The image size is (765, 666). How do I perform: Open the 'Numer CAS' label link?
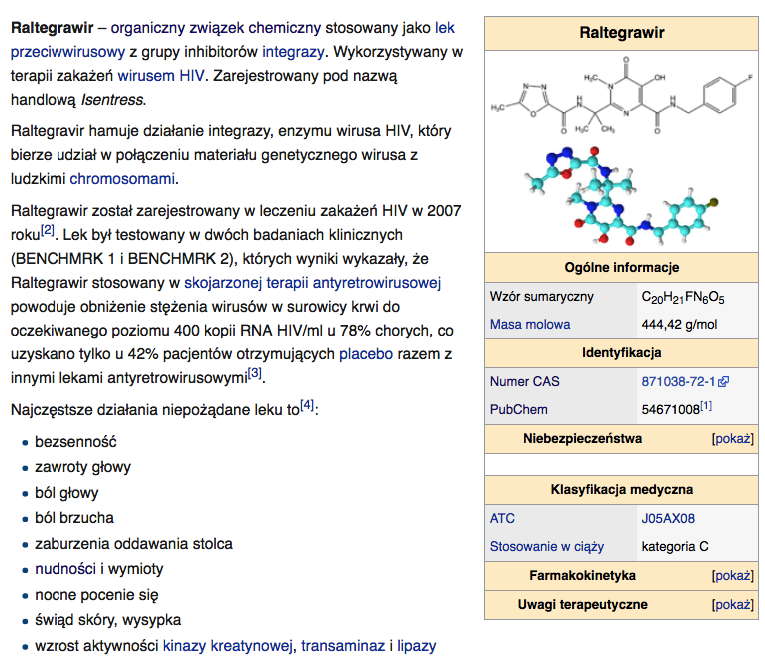pyautogui.click(x=524, y=382)
